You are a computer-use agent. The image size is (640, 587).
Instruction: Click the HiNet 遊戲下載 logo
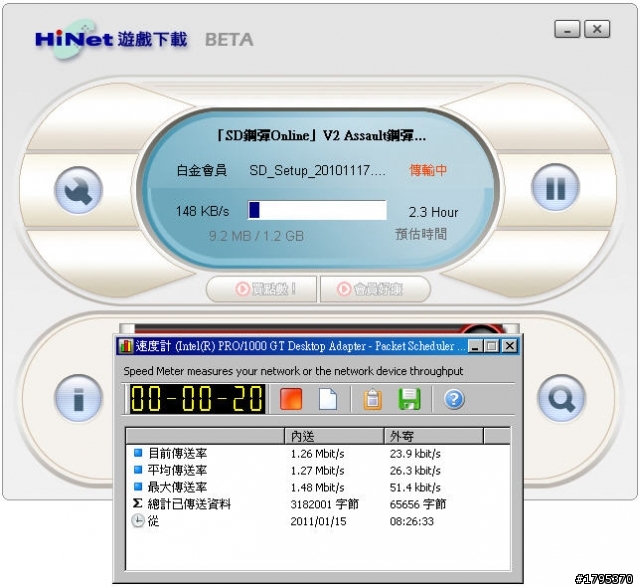coord(111,40)
